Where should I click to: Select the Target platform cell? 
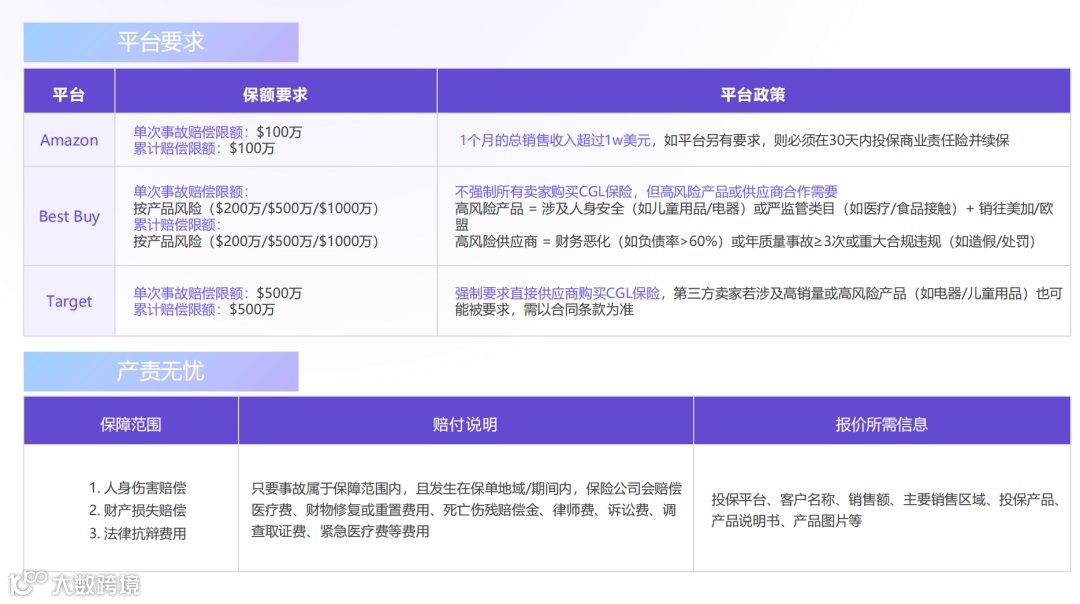(69, 301)
